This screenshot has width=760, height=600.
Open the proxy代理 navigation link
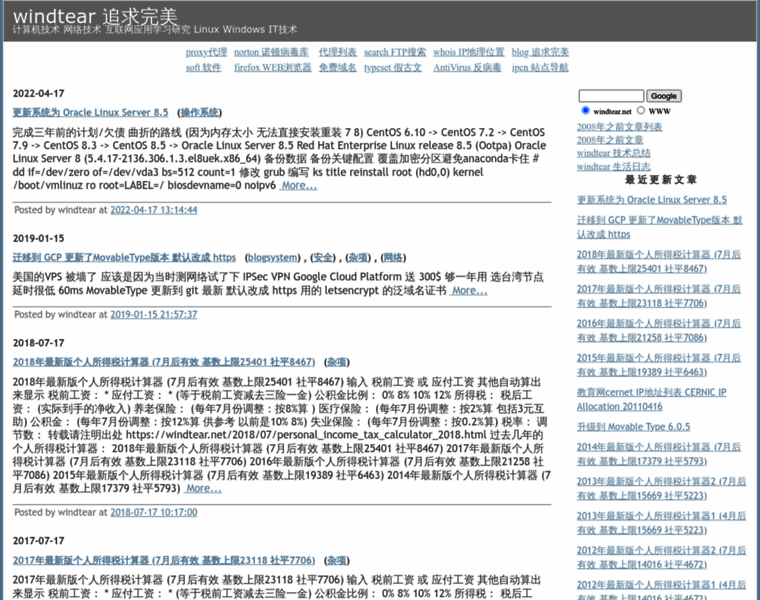coord(206,52)
